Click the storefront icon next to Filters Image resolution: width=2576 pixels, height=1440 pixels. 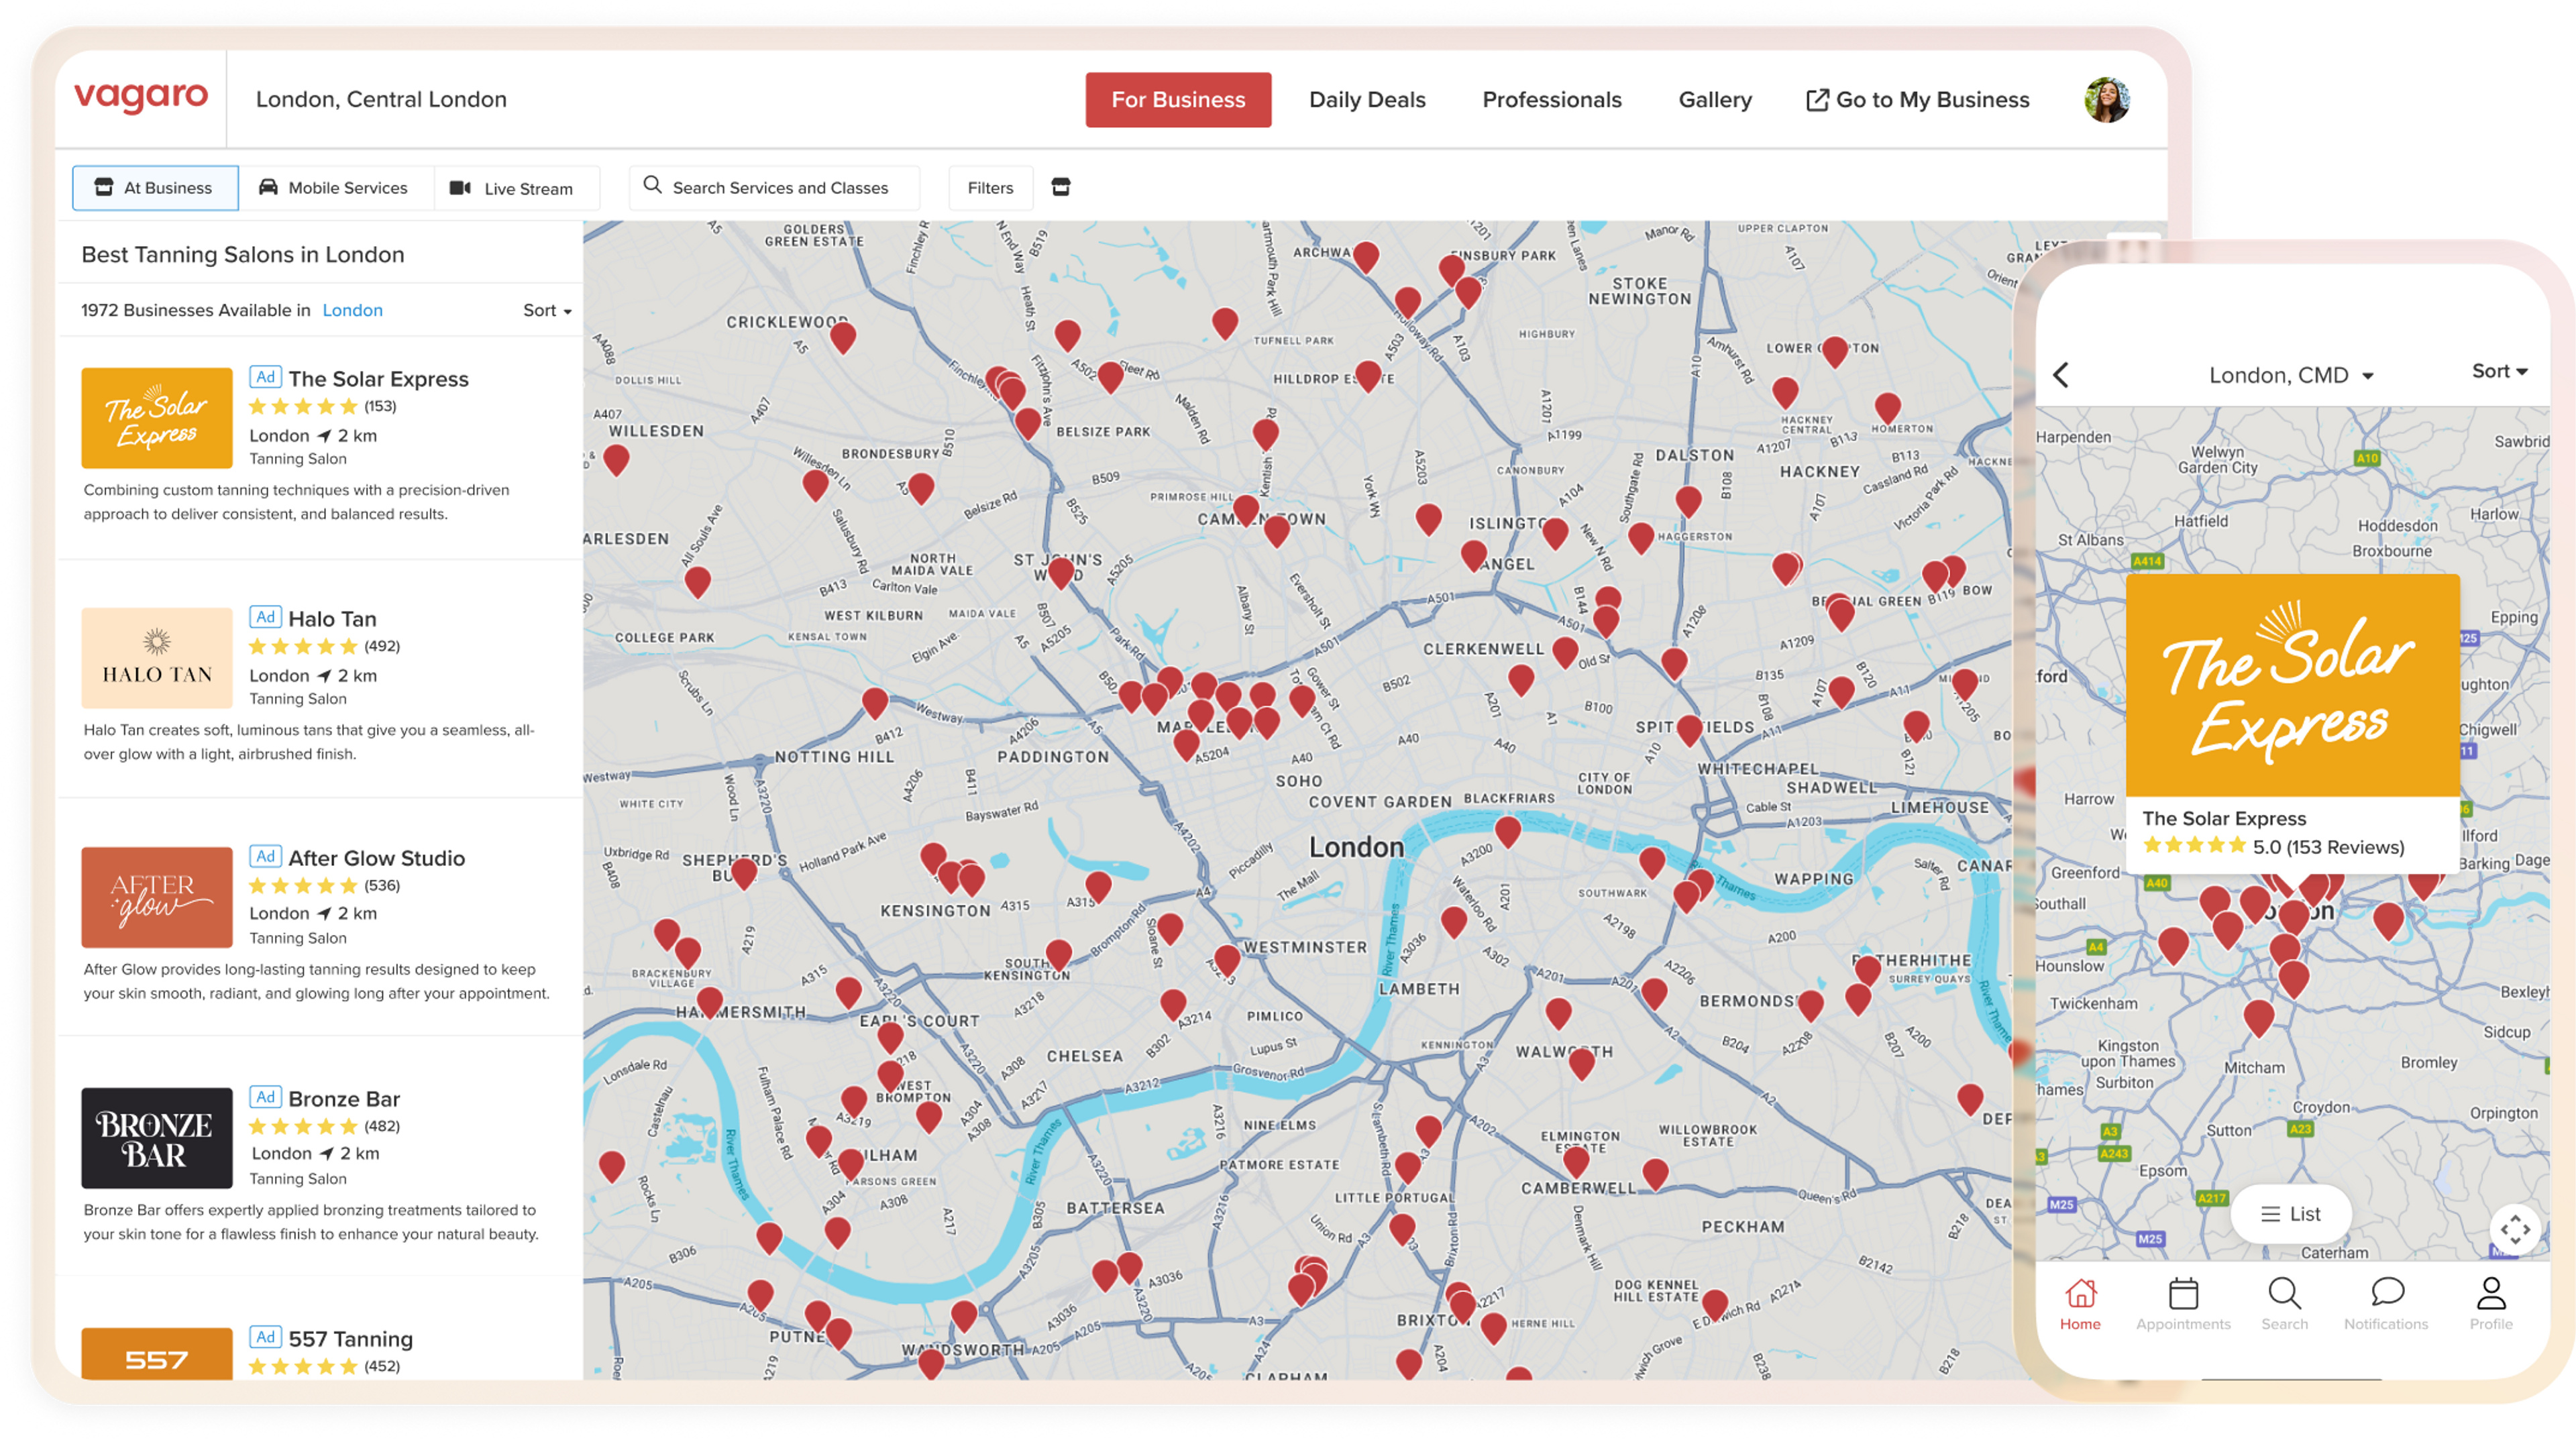click(x=1061, y=187)
